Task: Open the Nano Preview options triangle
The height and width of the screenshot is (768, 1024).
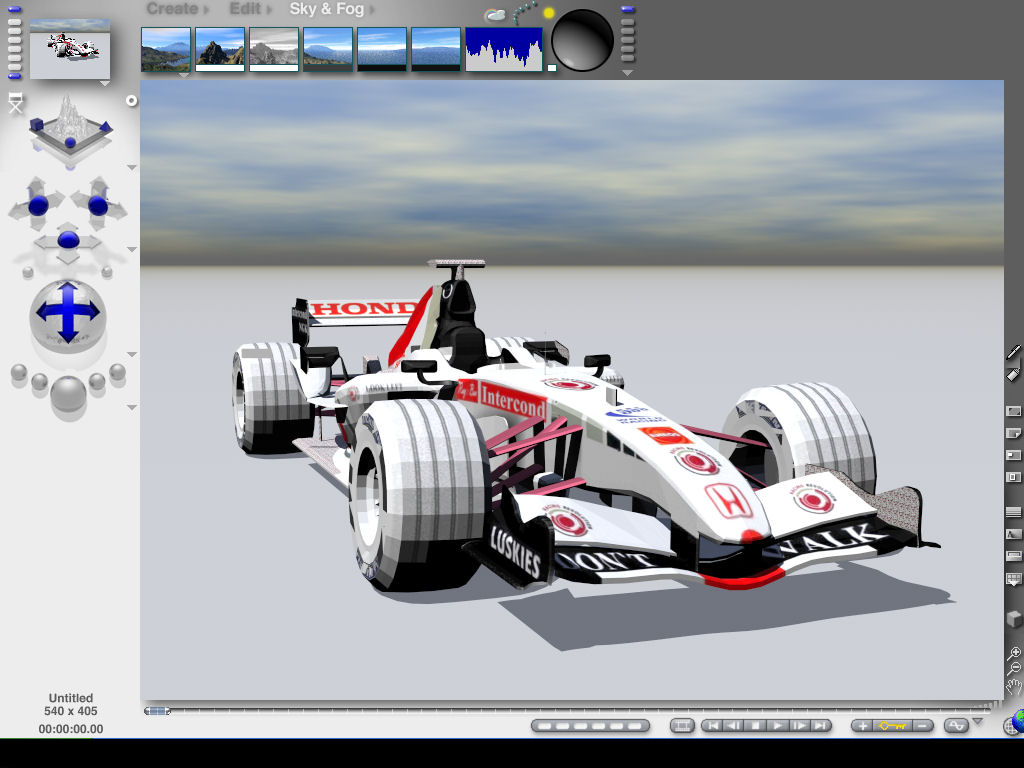Action: click(104, 84)
